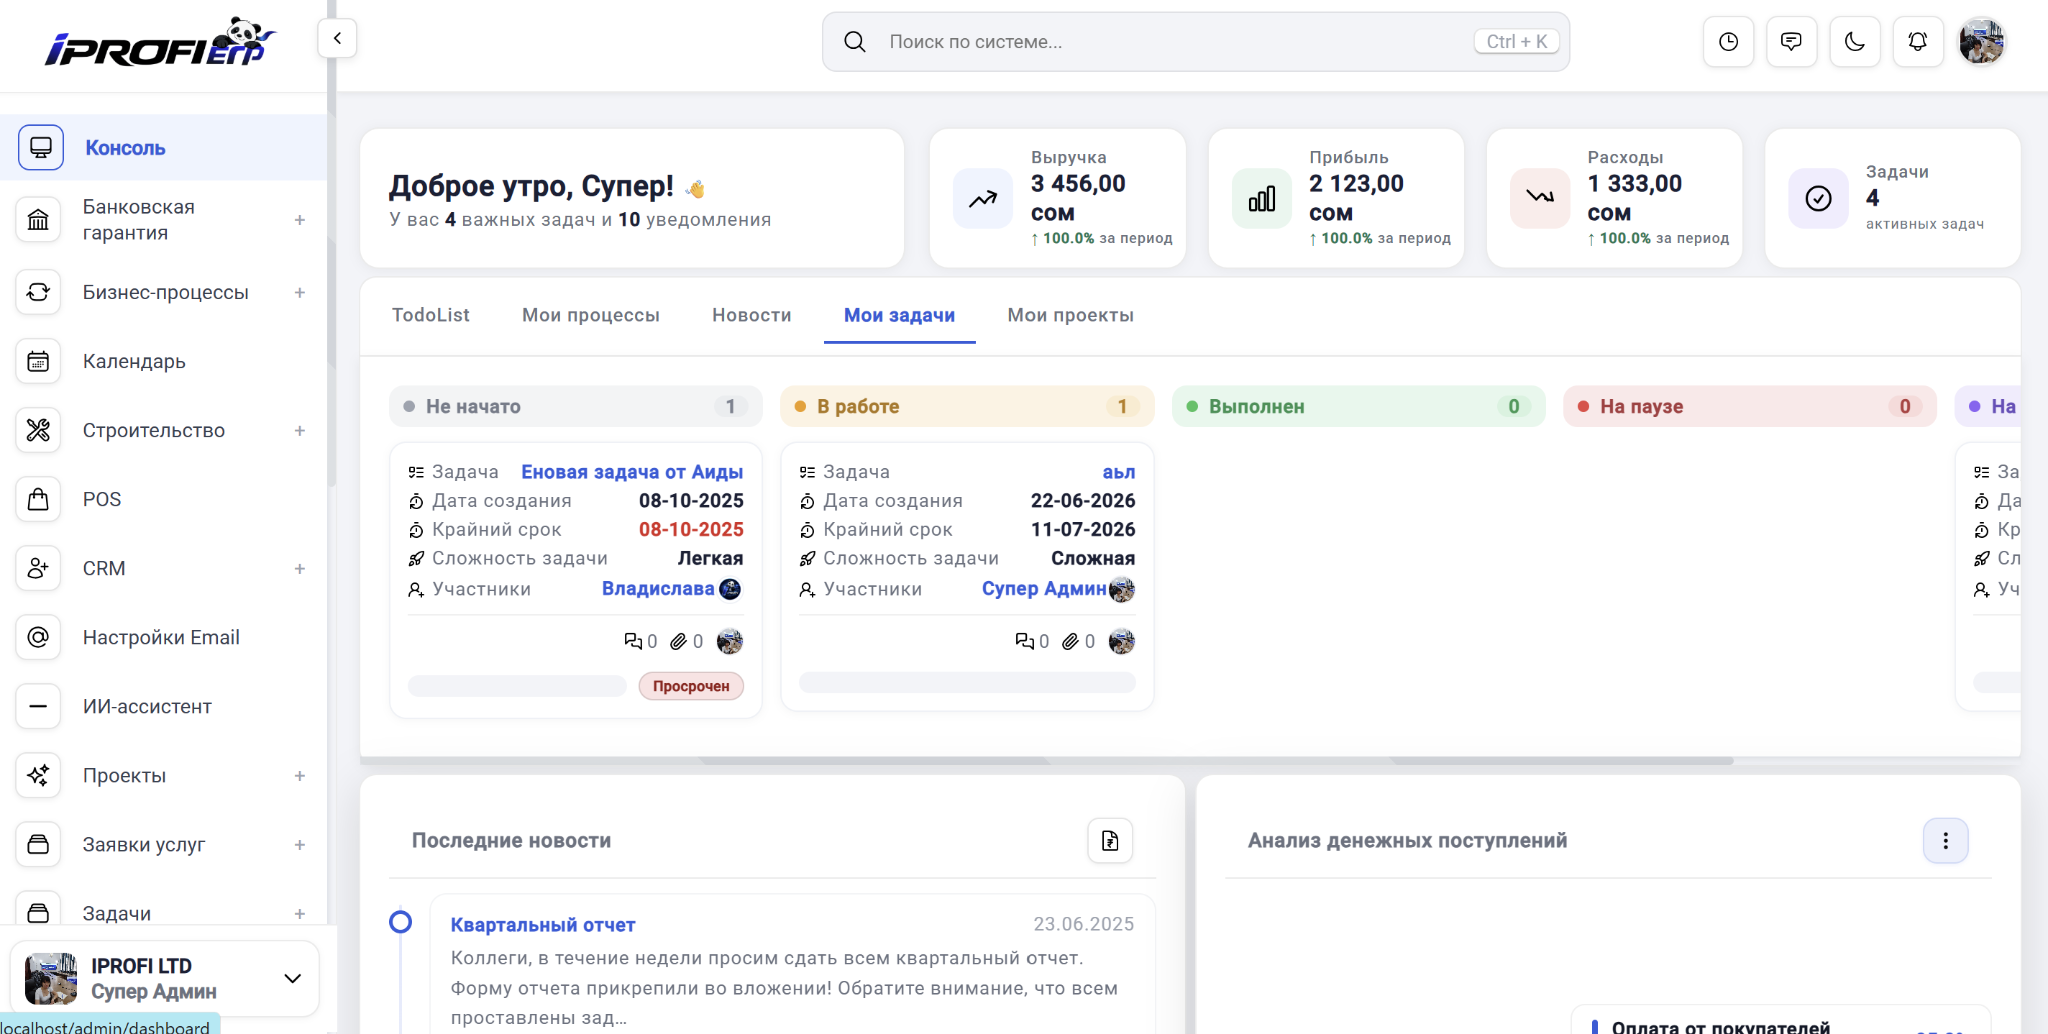Click the Не начато column header

coord(576,406)
